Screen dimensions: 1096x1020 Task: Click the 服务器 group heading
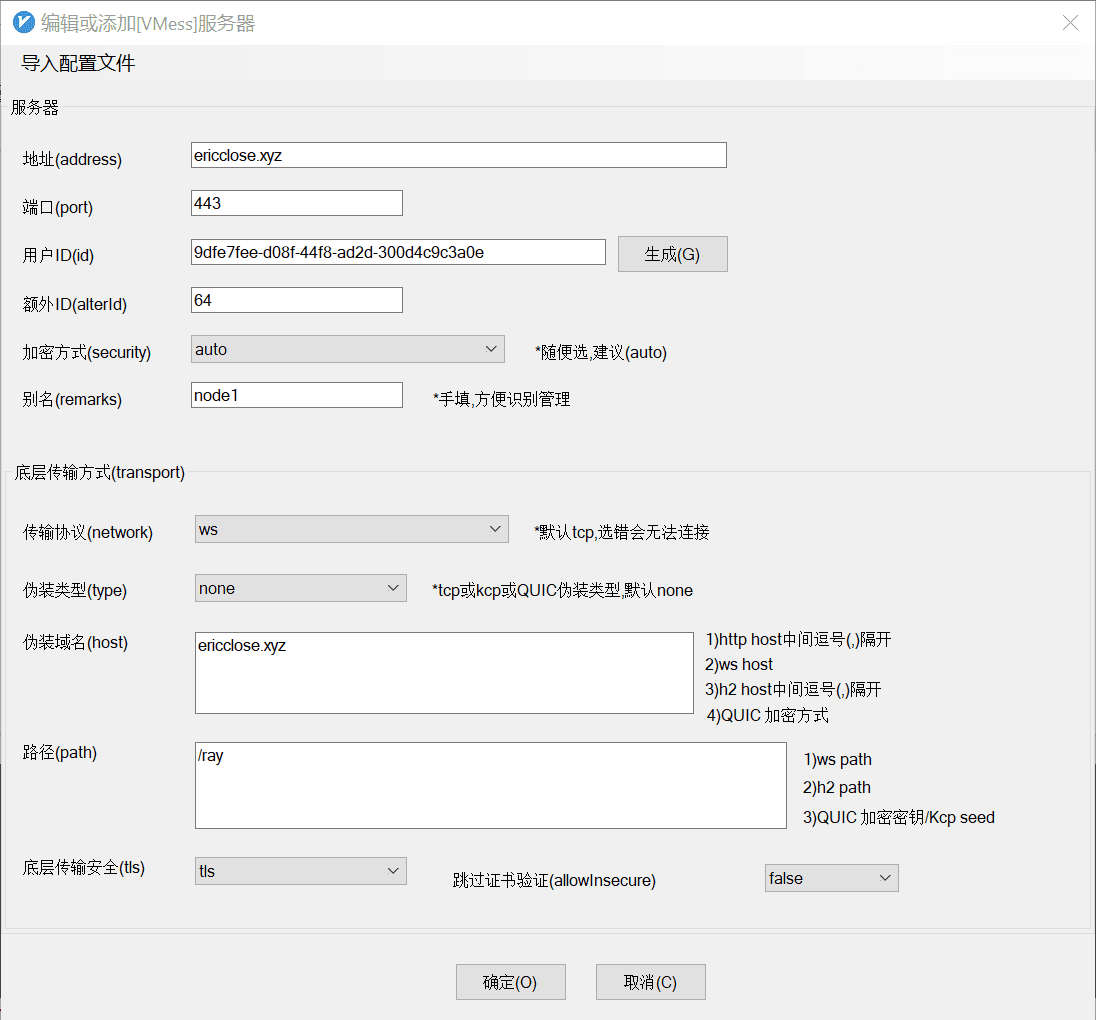[x=35, y=108]
